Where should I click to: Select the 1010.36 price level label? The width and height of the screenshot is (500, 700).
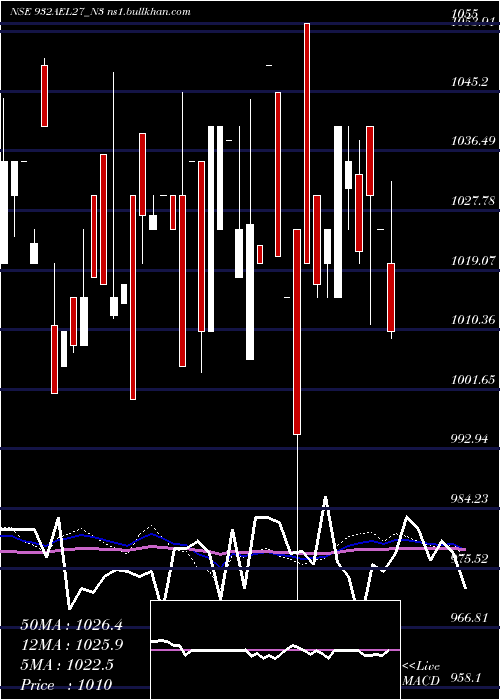(x=473, y=320)
